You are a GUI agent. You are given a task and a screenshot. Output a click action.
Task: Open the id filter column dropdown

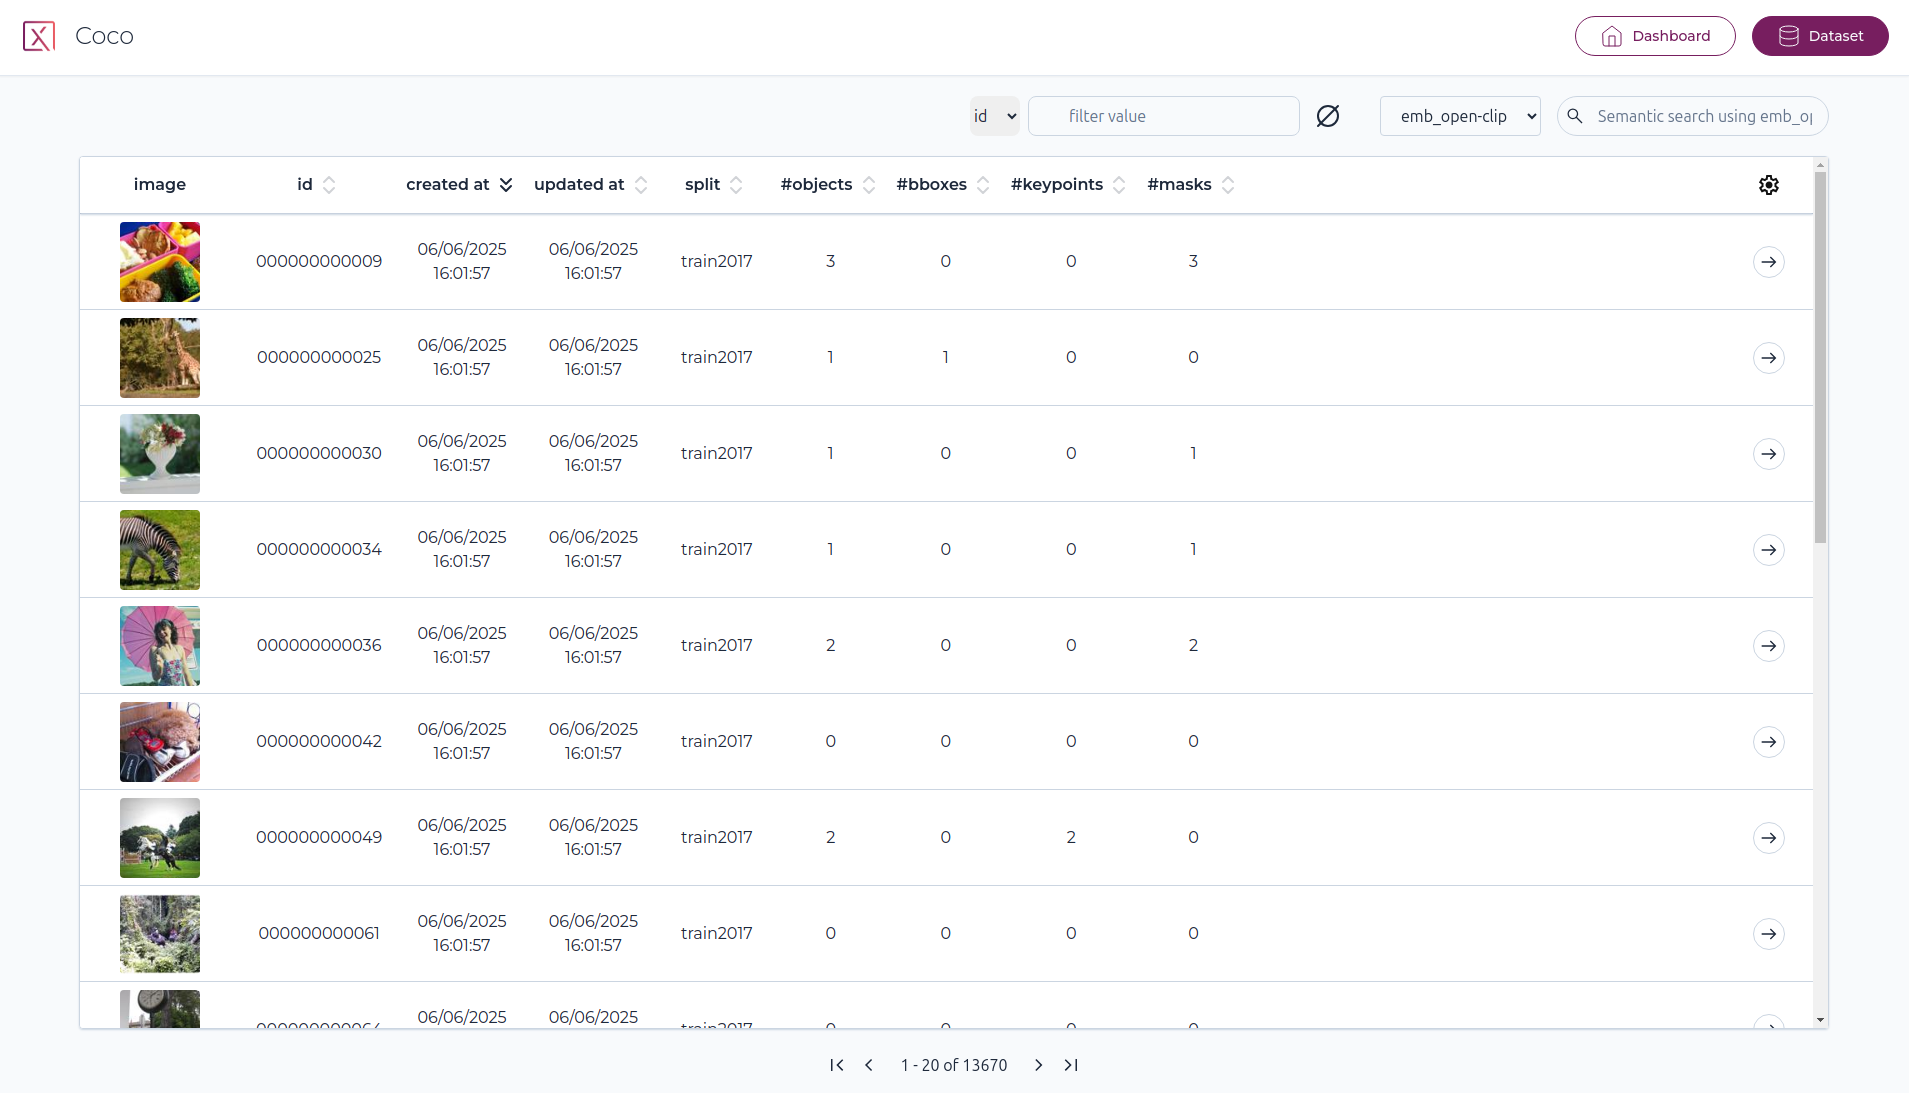click(x=995, y=116)
